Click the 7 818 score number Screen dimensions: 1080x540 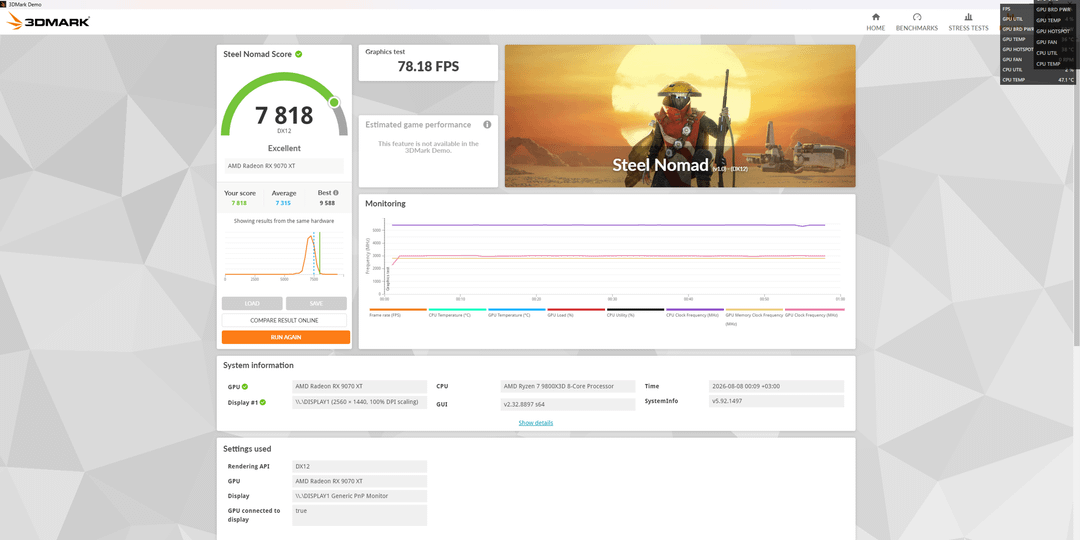coord(284,115)
